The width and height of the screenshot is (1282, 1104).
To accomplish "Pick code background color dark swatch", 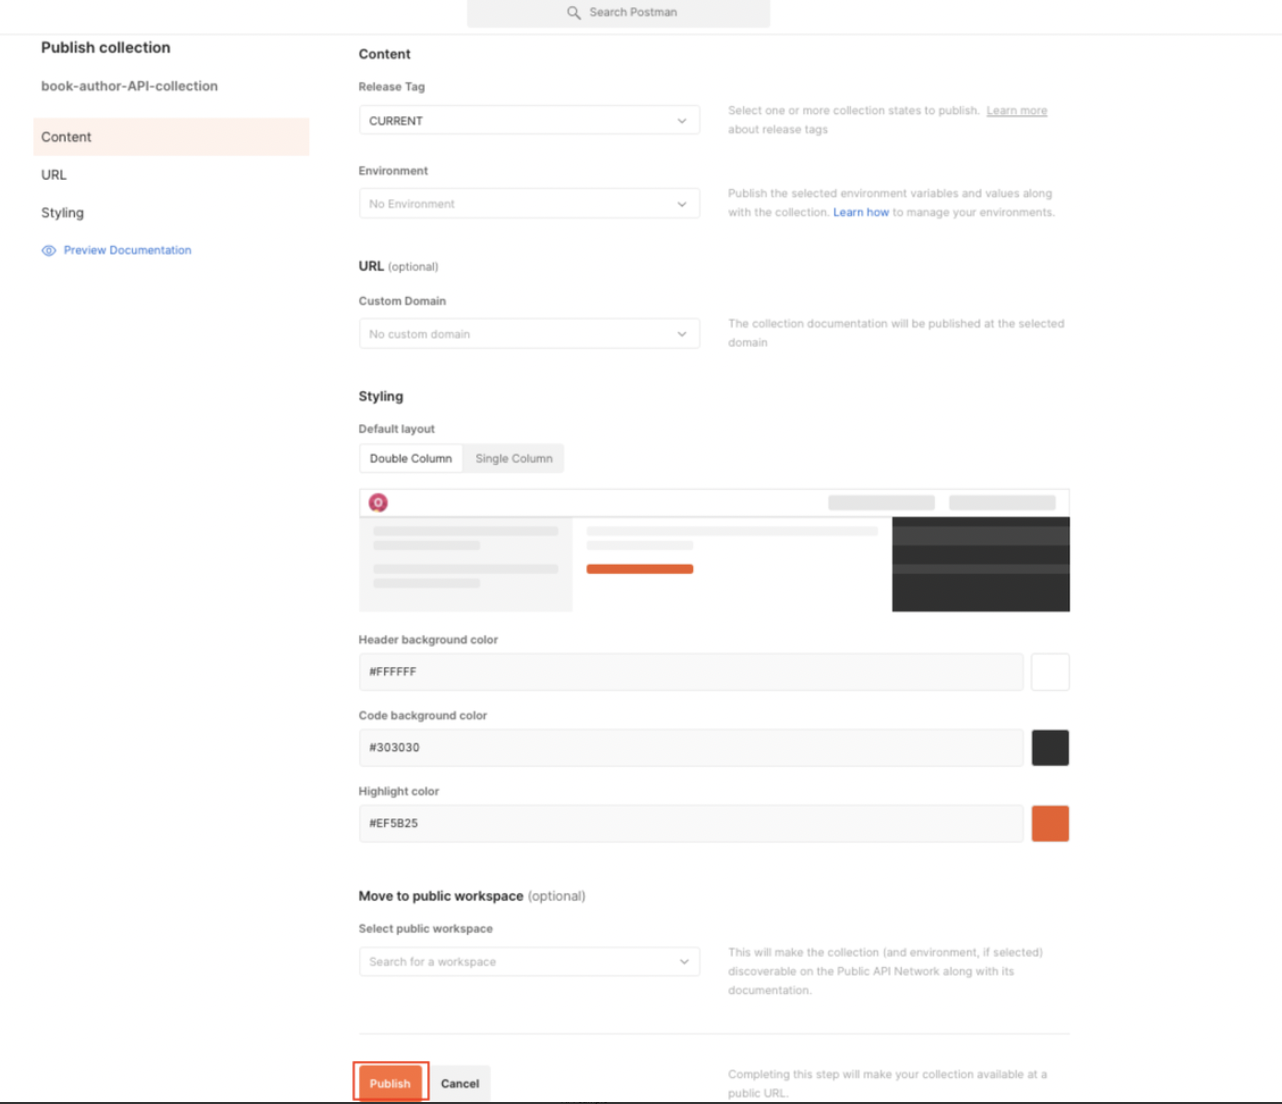I will tap(1050, 748).
